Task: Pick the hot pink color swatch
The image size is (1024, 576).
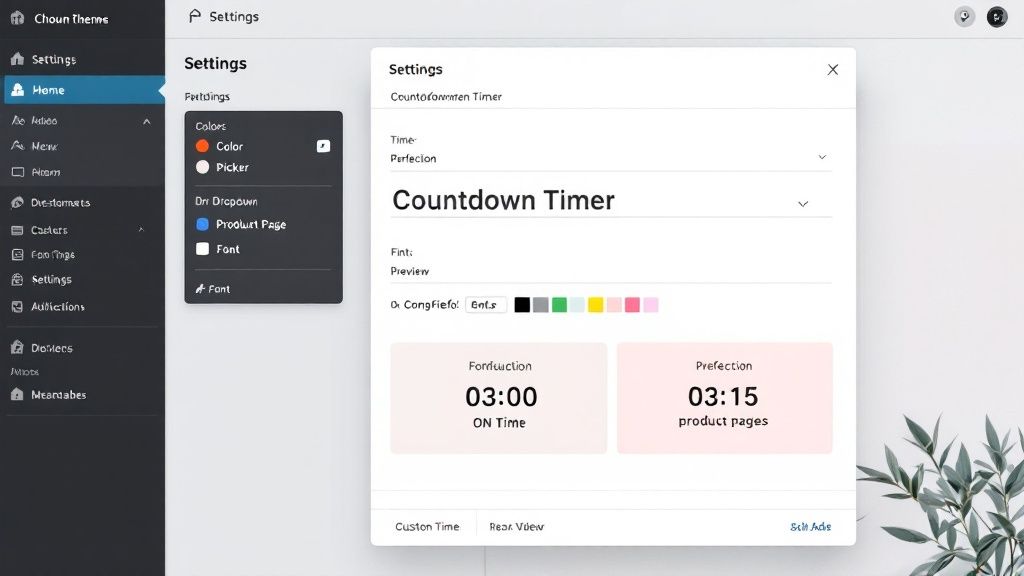Action: pyautogui.click(x=632, y=305)
